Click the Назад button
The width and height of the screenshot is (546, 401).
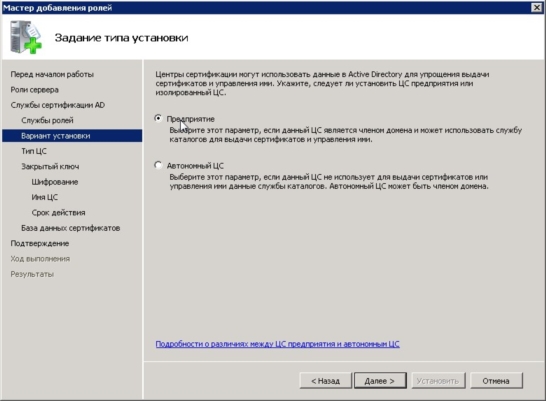326,381
